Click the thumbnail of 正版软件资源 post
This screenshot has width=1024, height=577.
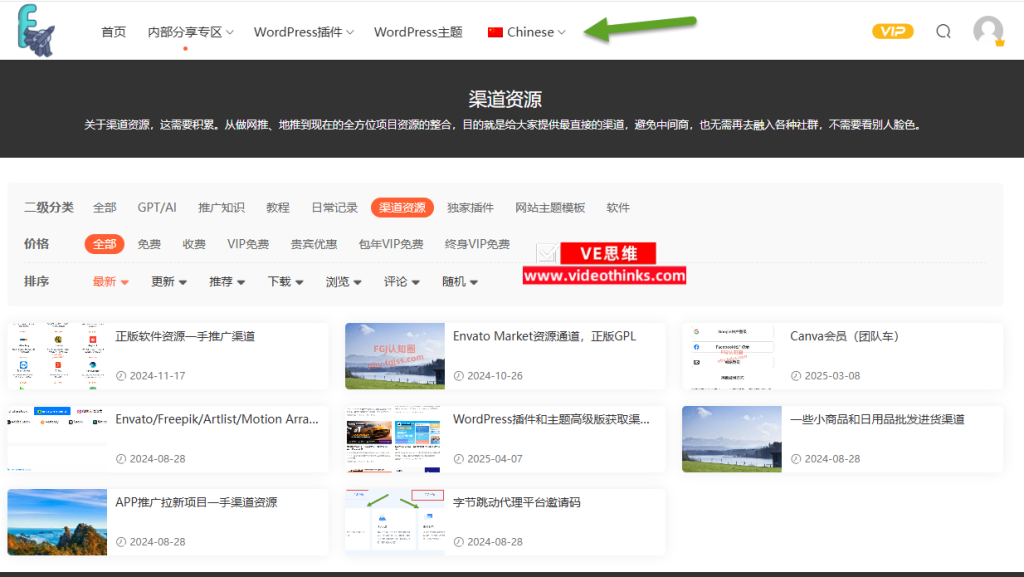tap(57, 356)
